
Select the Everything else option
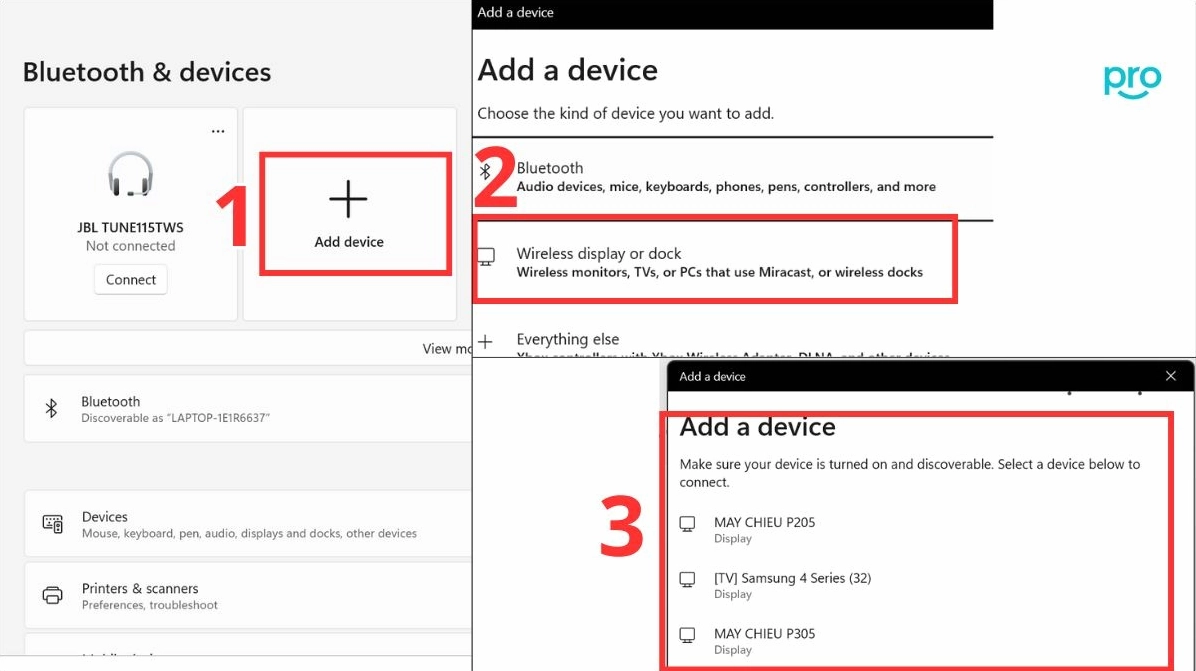coord(567,340)
